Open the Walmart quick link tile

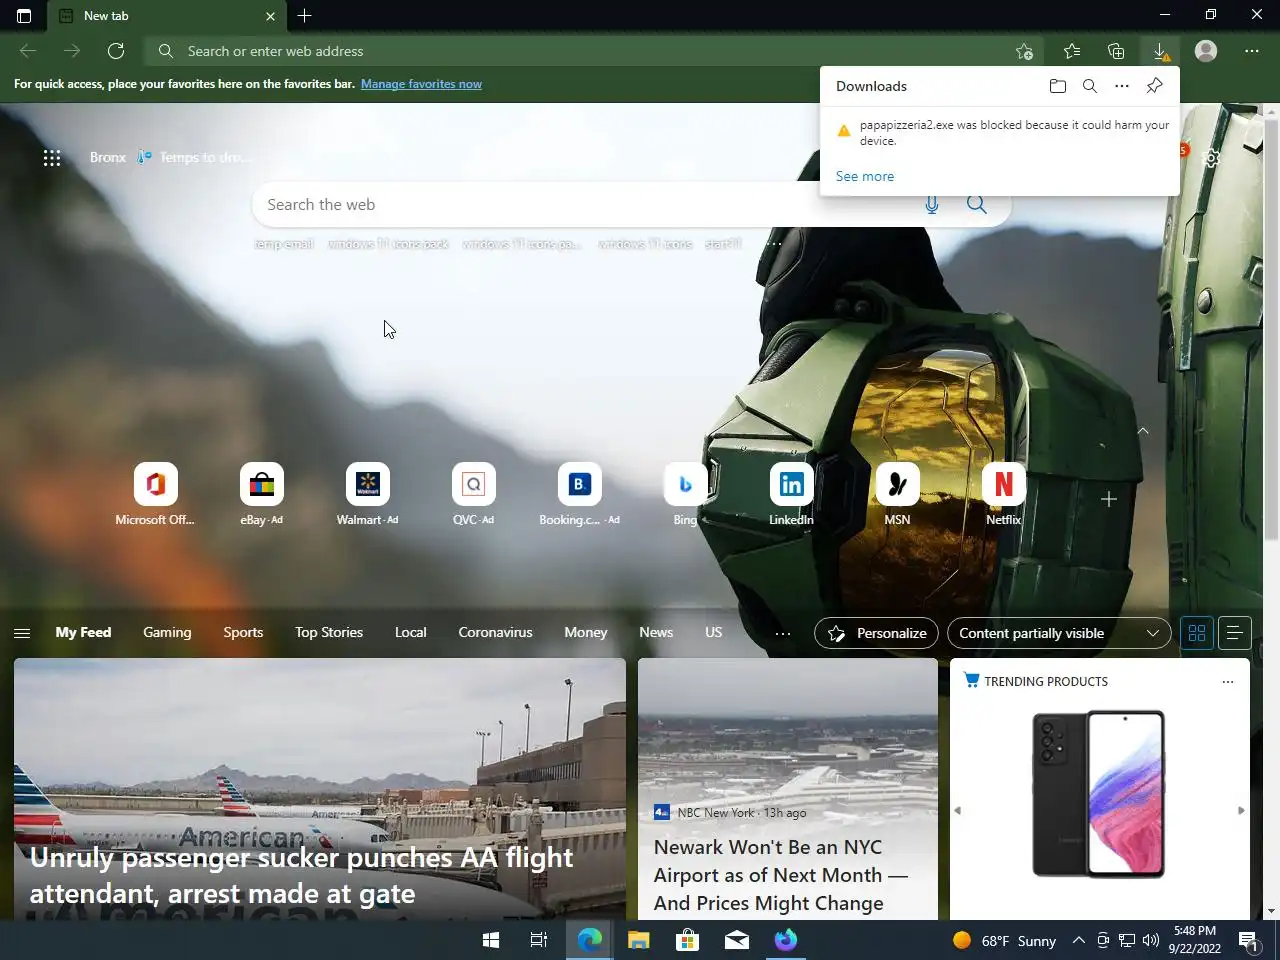tap(367, 495)
